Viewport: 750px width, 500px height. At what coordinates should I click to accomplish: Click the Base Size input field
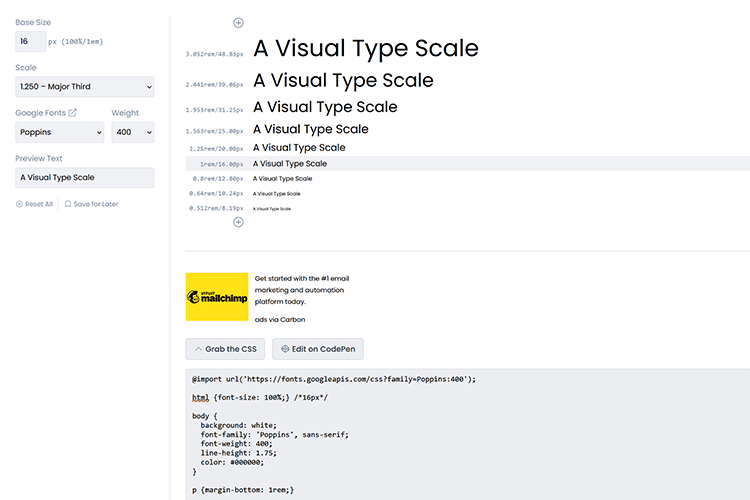click(x=30, y=41)
